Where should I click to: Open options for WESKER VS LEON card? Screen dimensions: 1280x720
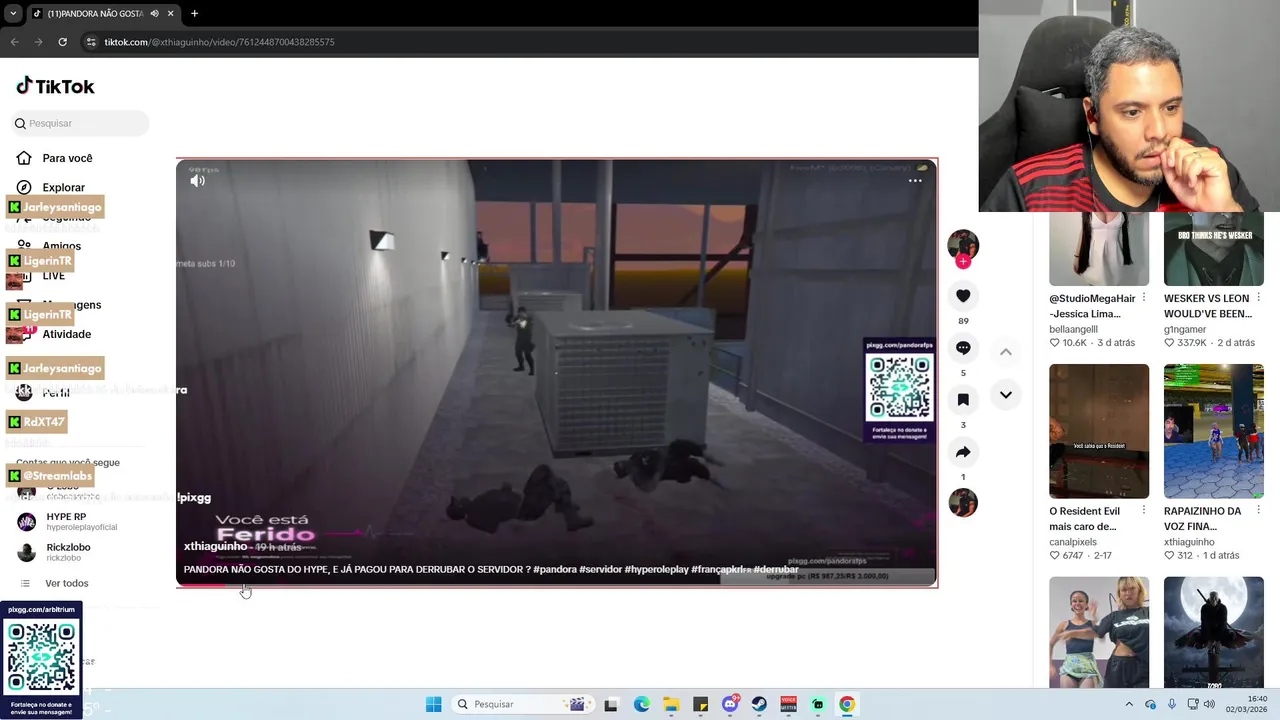click(x=1258, y=298)
